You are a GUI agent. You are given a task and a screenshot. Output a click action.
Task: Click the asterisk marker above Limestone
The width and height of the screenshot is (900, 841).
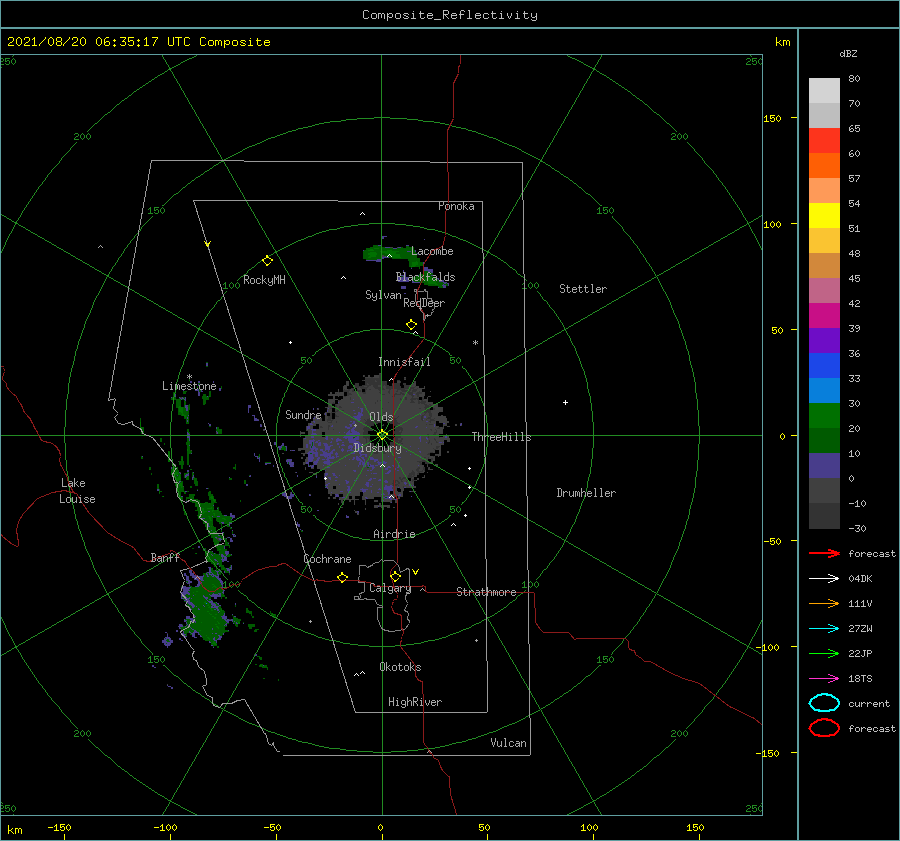[189, 377]
